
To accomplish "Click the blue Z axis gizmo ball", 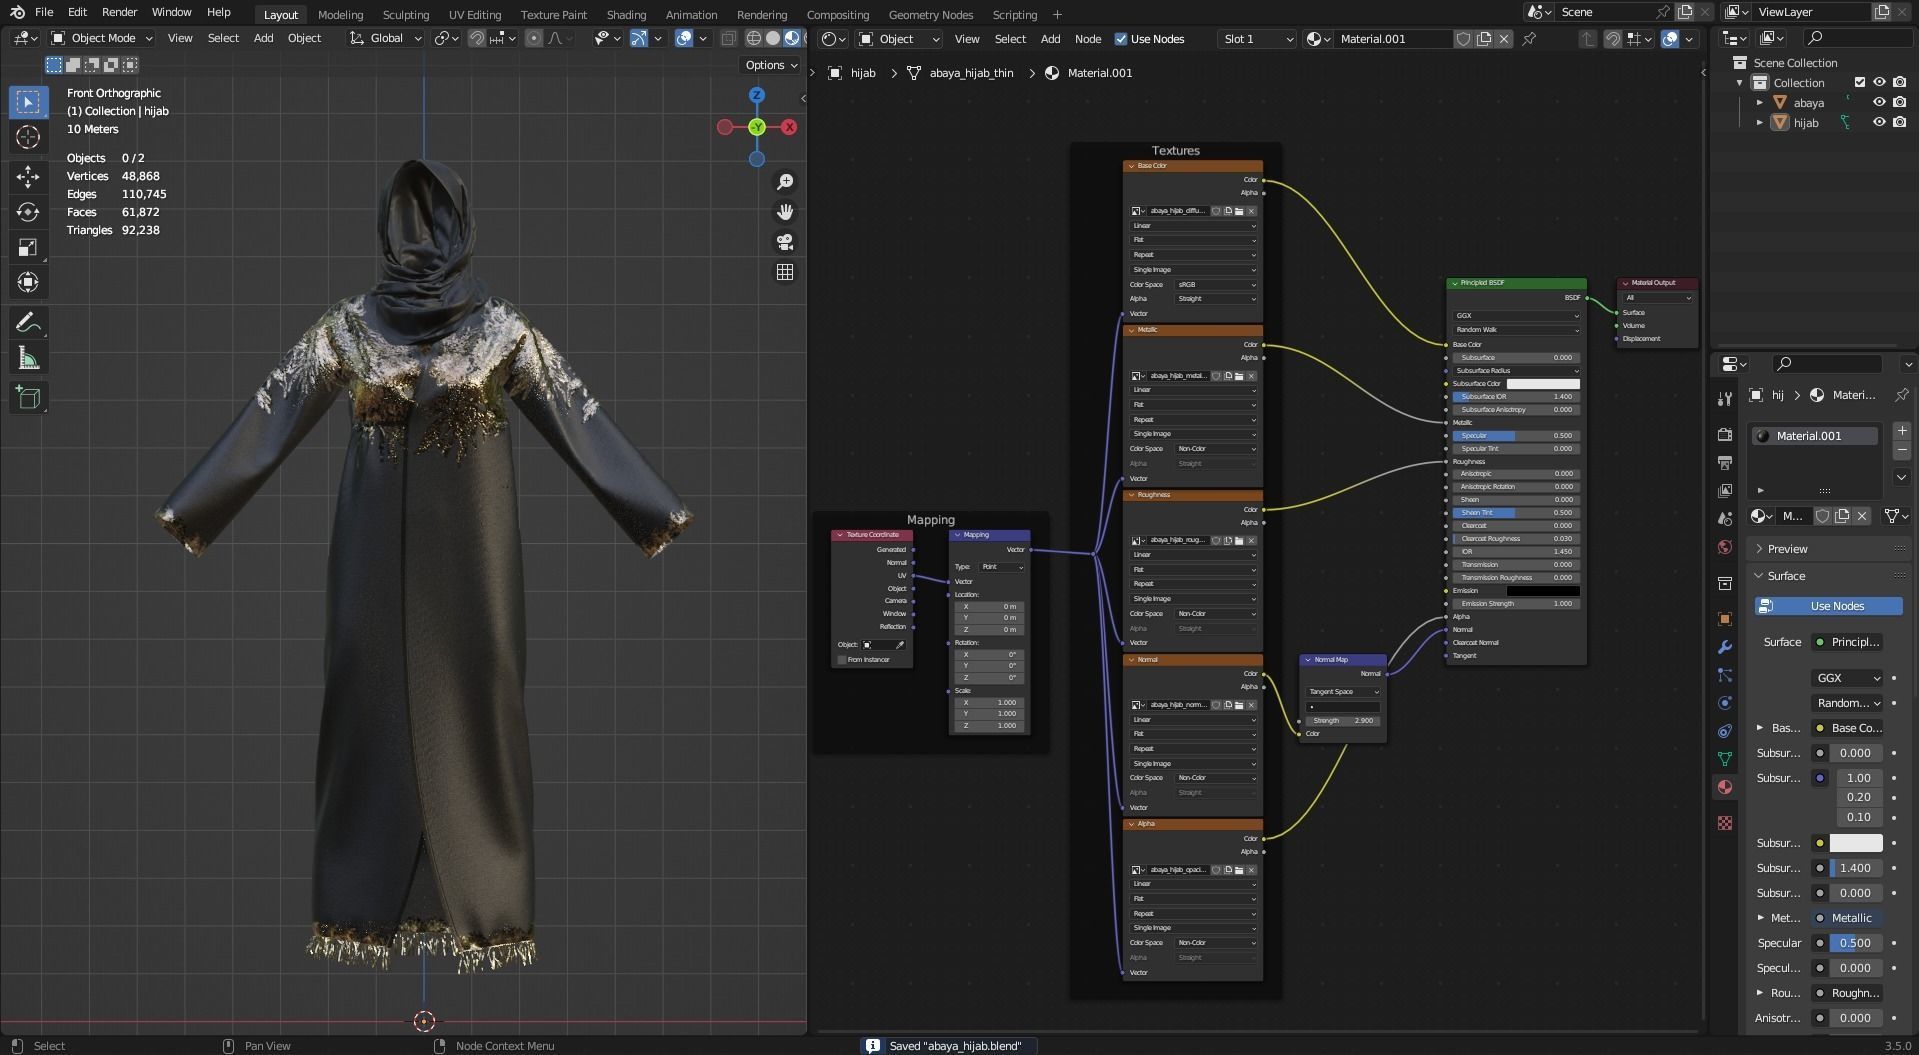I will point(757,95).
